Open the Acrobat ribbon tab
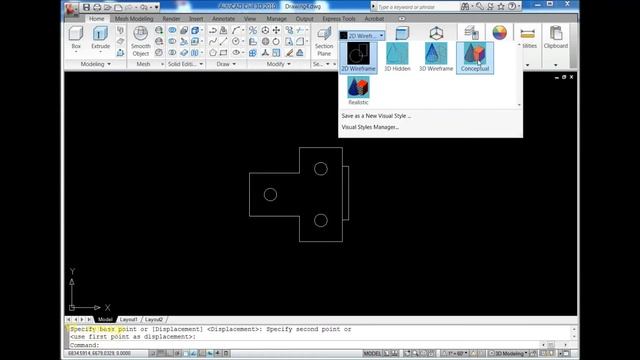This screenshot has height=360, width=640. click(x=374, y=19)
